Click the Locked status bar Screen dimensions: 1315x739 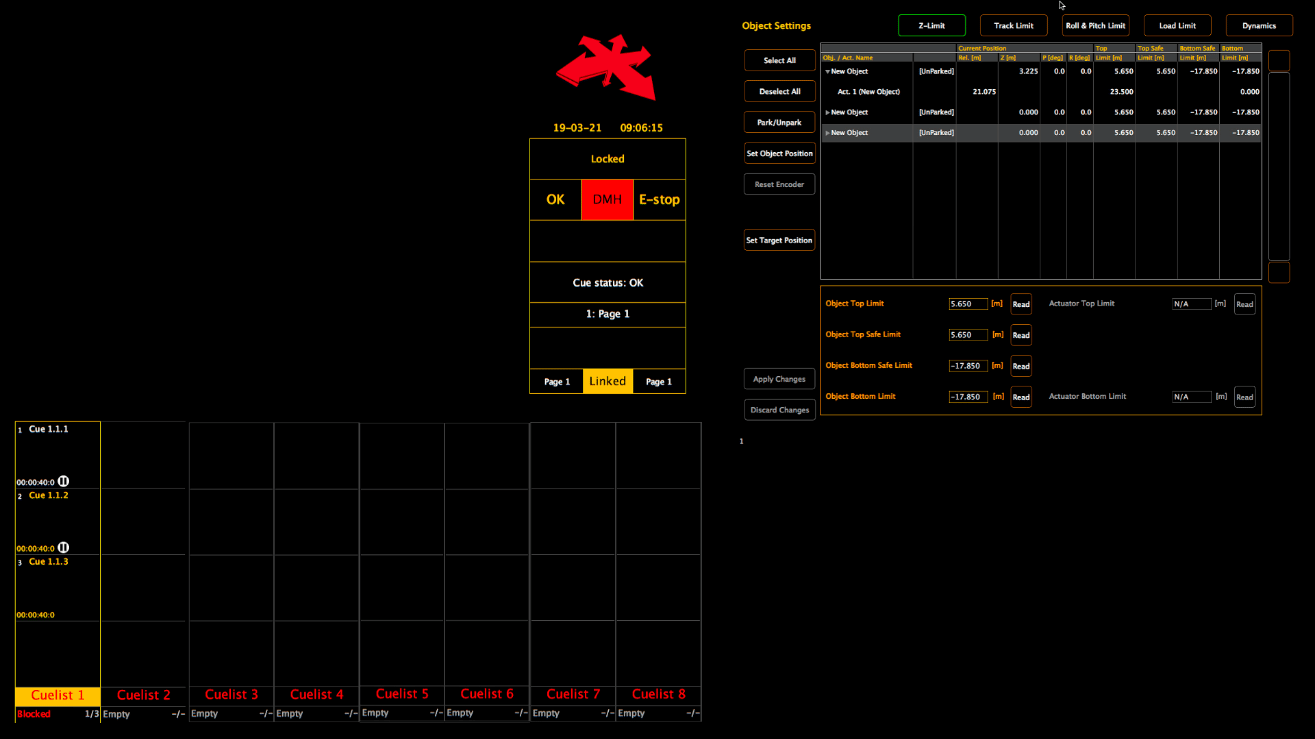point(607,159)
